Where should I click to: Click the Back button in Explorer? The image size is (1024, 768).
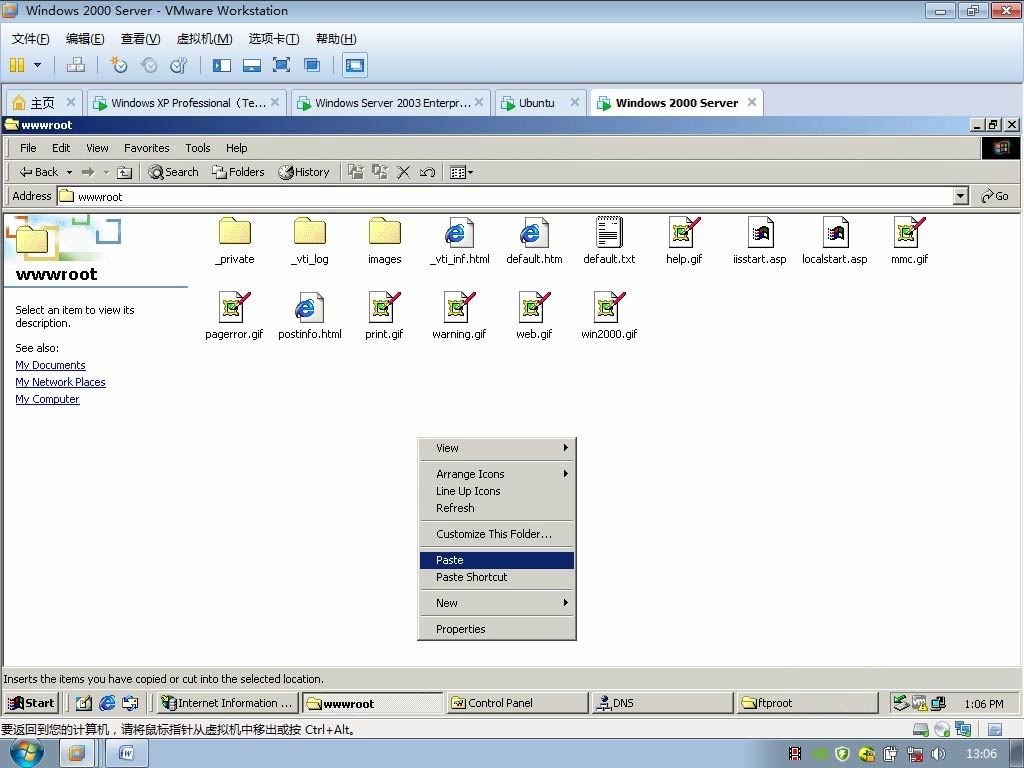(x=39, y=172)
